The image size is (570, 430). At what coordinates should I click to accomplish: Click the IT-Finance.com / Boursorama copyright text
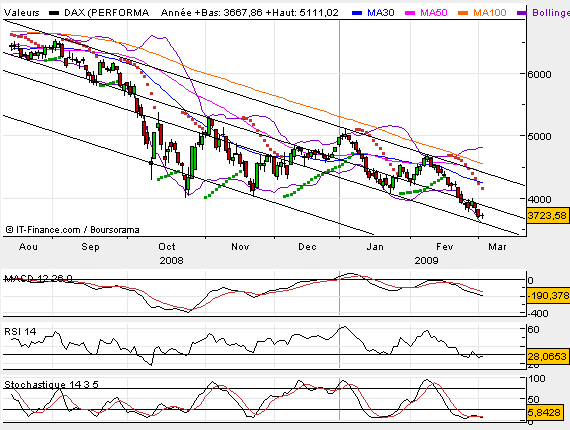coord(72,230)
